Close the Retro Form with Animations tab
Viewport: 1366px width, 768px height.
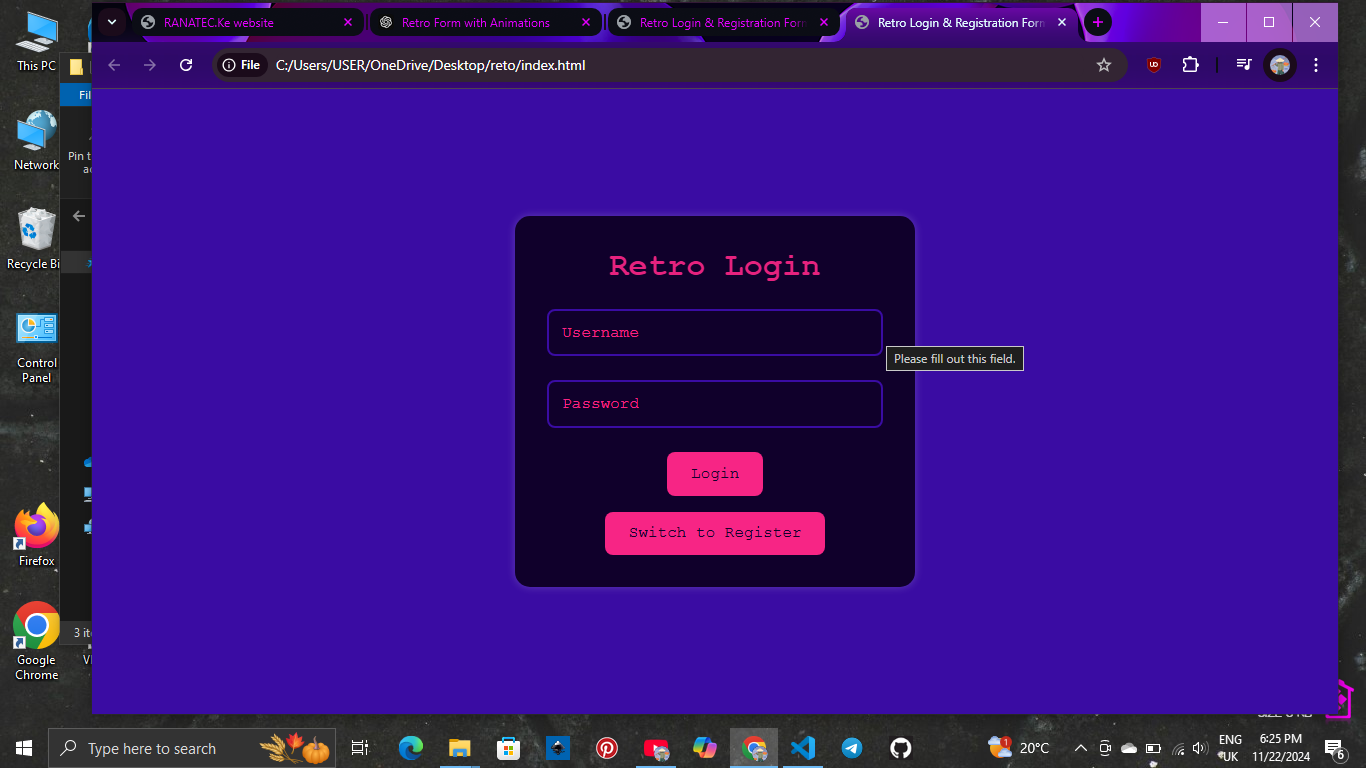586,22
